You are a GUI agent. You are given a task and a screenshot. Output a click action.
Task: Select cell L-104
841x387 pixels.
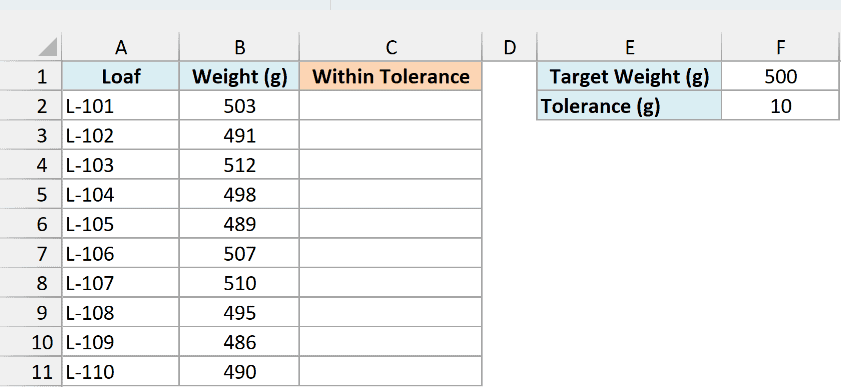[x=121, y=194]
